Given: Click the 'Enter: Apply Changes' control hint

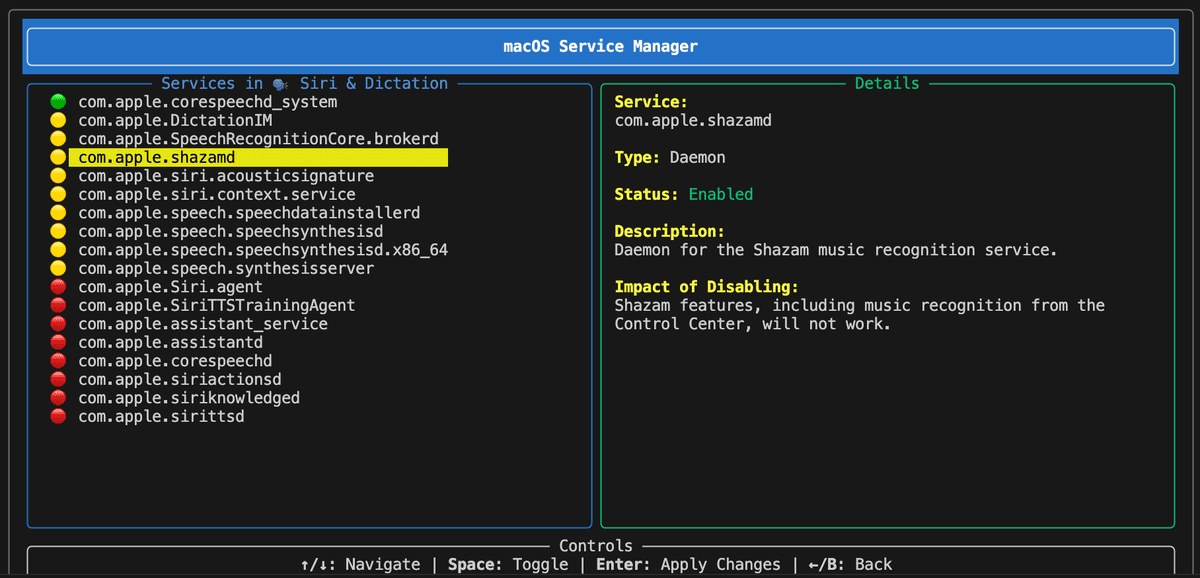Looking at the screenshot, I should [x=688, y=564].
